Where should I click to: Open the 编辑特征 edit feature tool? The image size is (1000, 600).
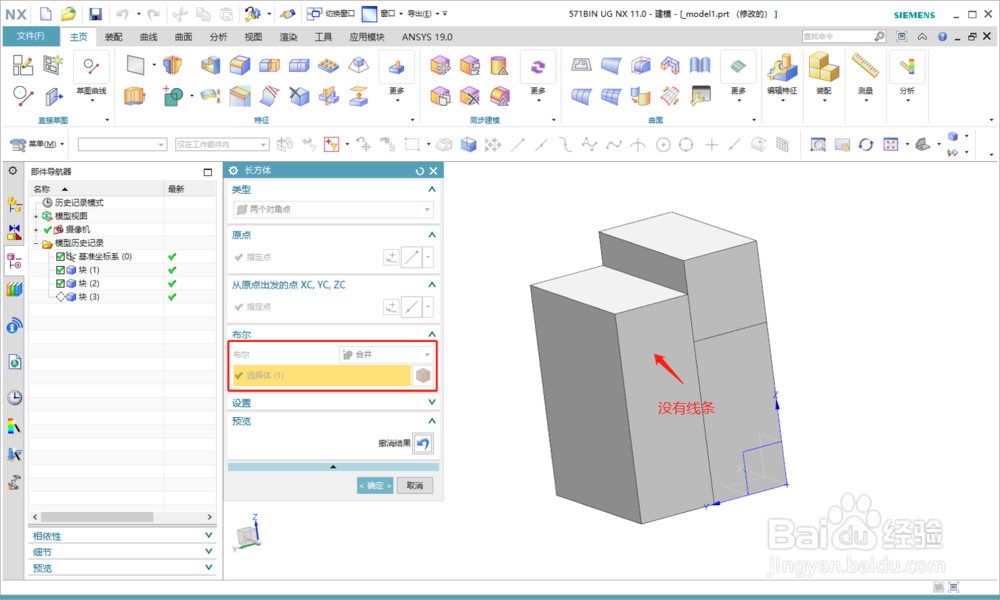coord(782,77)
